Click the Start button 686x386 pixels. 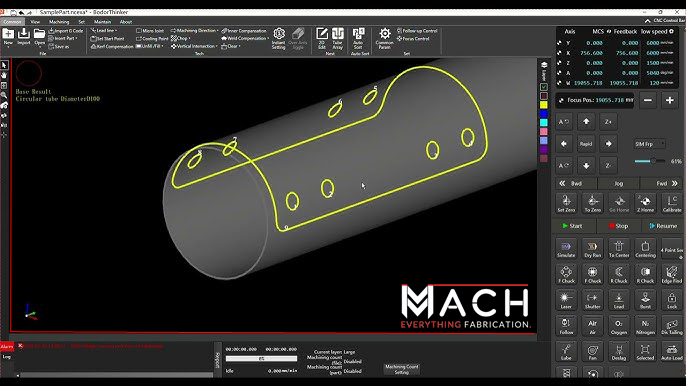[x=573, y=226]
